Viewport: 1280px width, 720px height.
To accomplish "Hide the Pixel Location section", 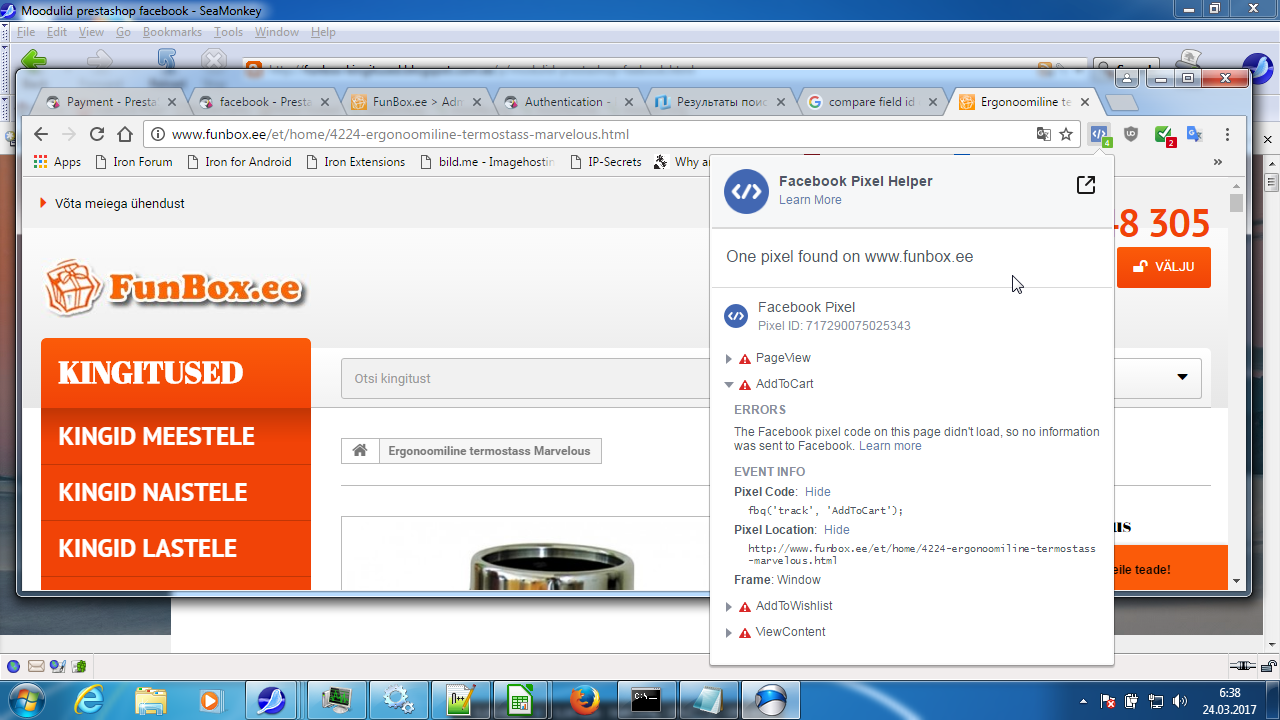I will tap(837, 530).
